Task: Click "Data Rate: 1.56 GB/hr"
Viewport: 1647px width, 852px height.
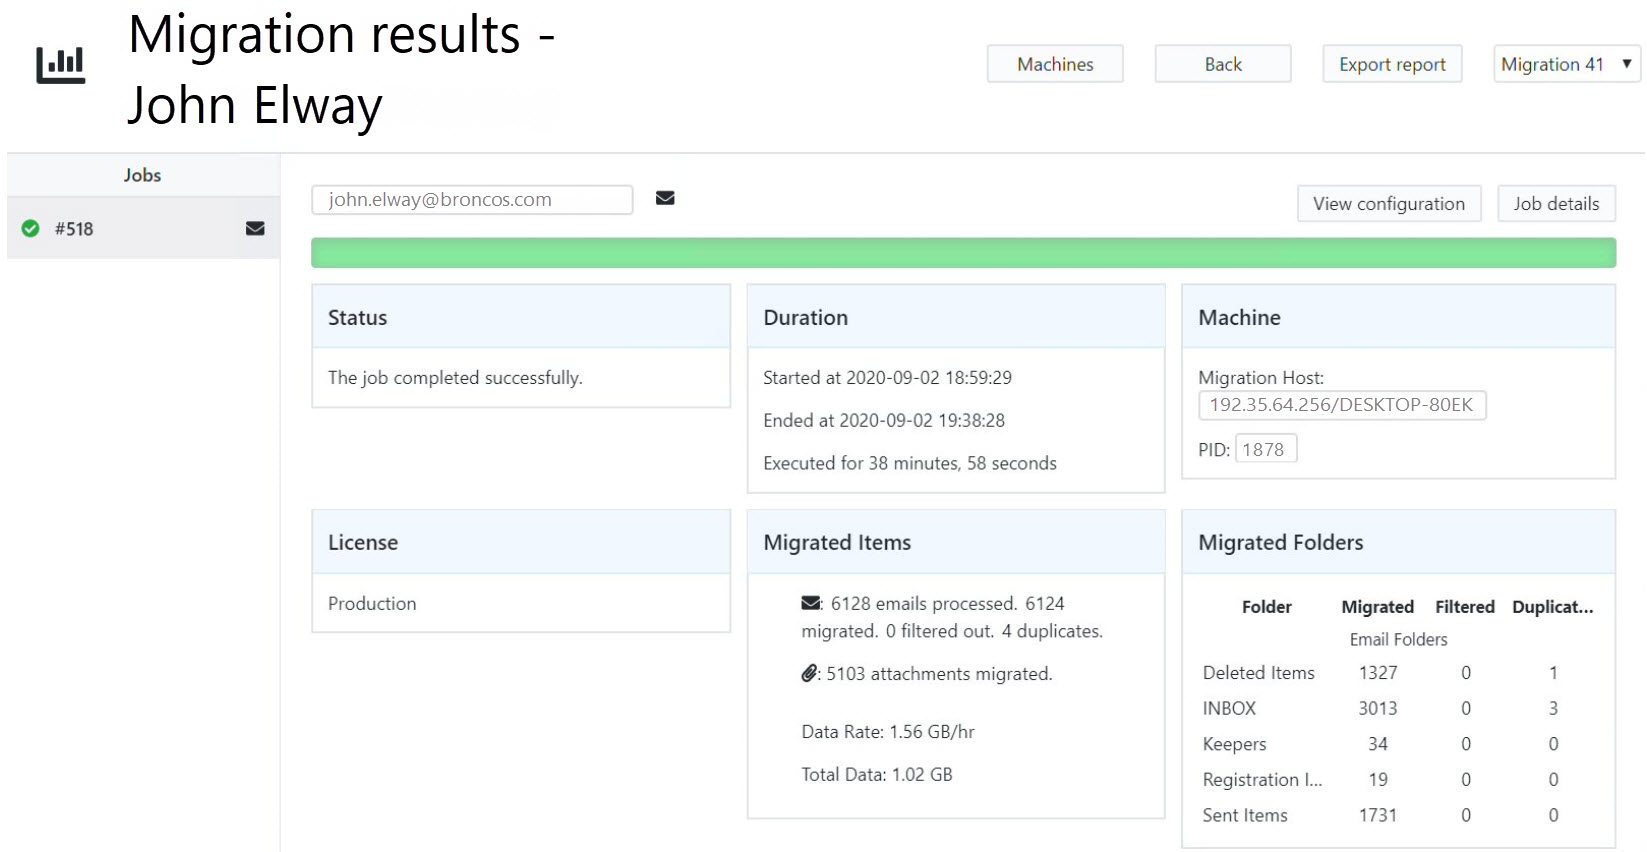Action: [x=888, y=732]
